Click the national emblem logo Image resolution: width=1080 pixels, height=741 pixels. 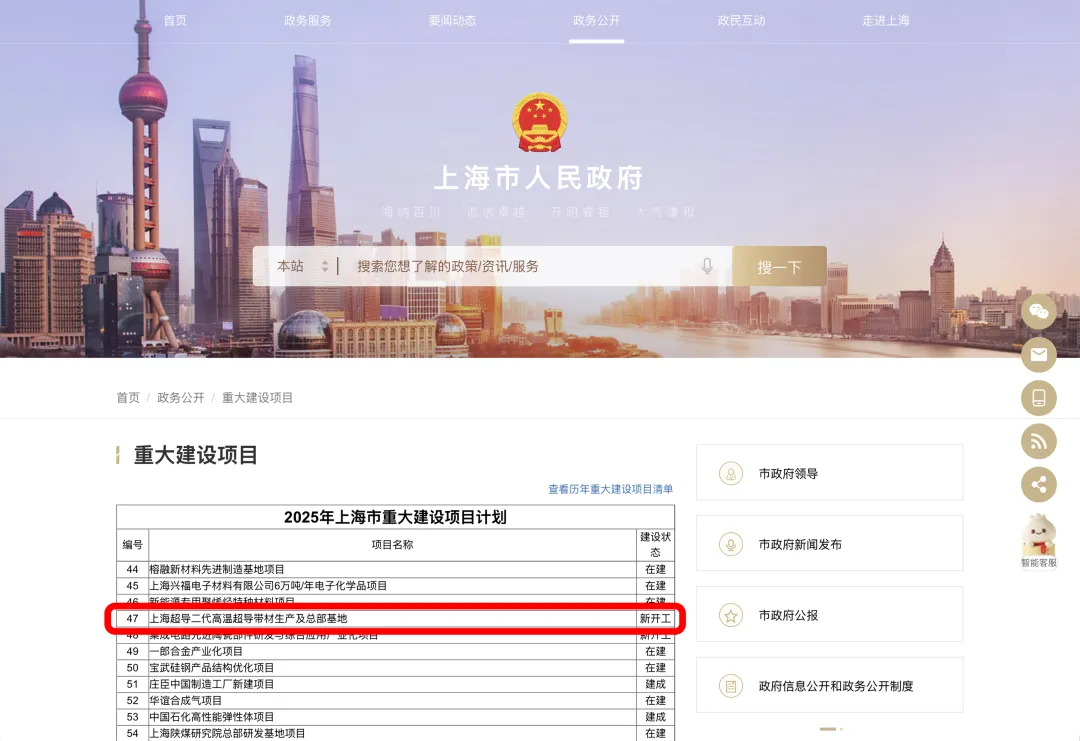point(539,122)
